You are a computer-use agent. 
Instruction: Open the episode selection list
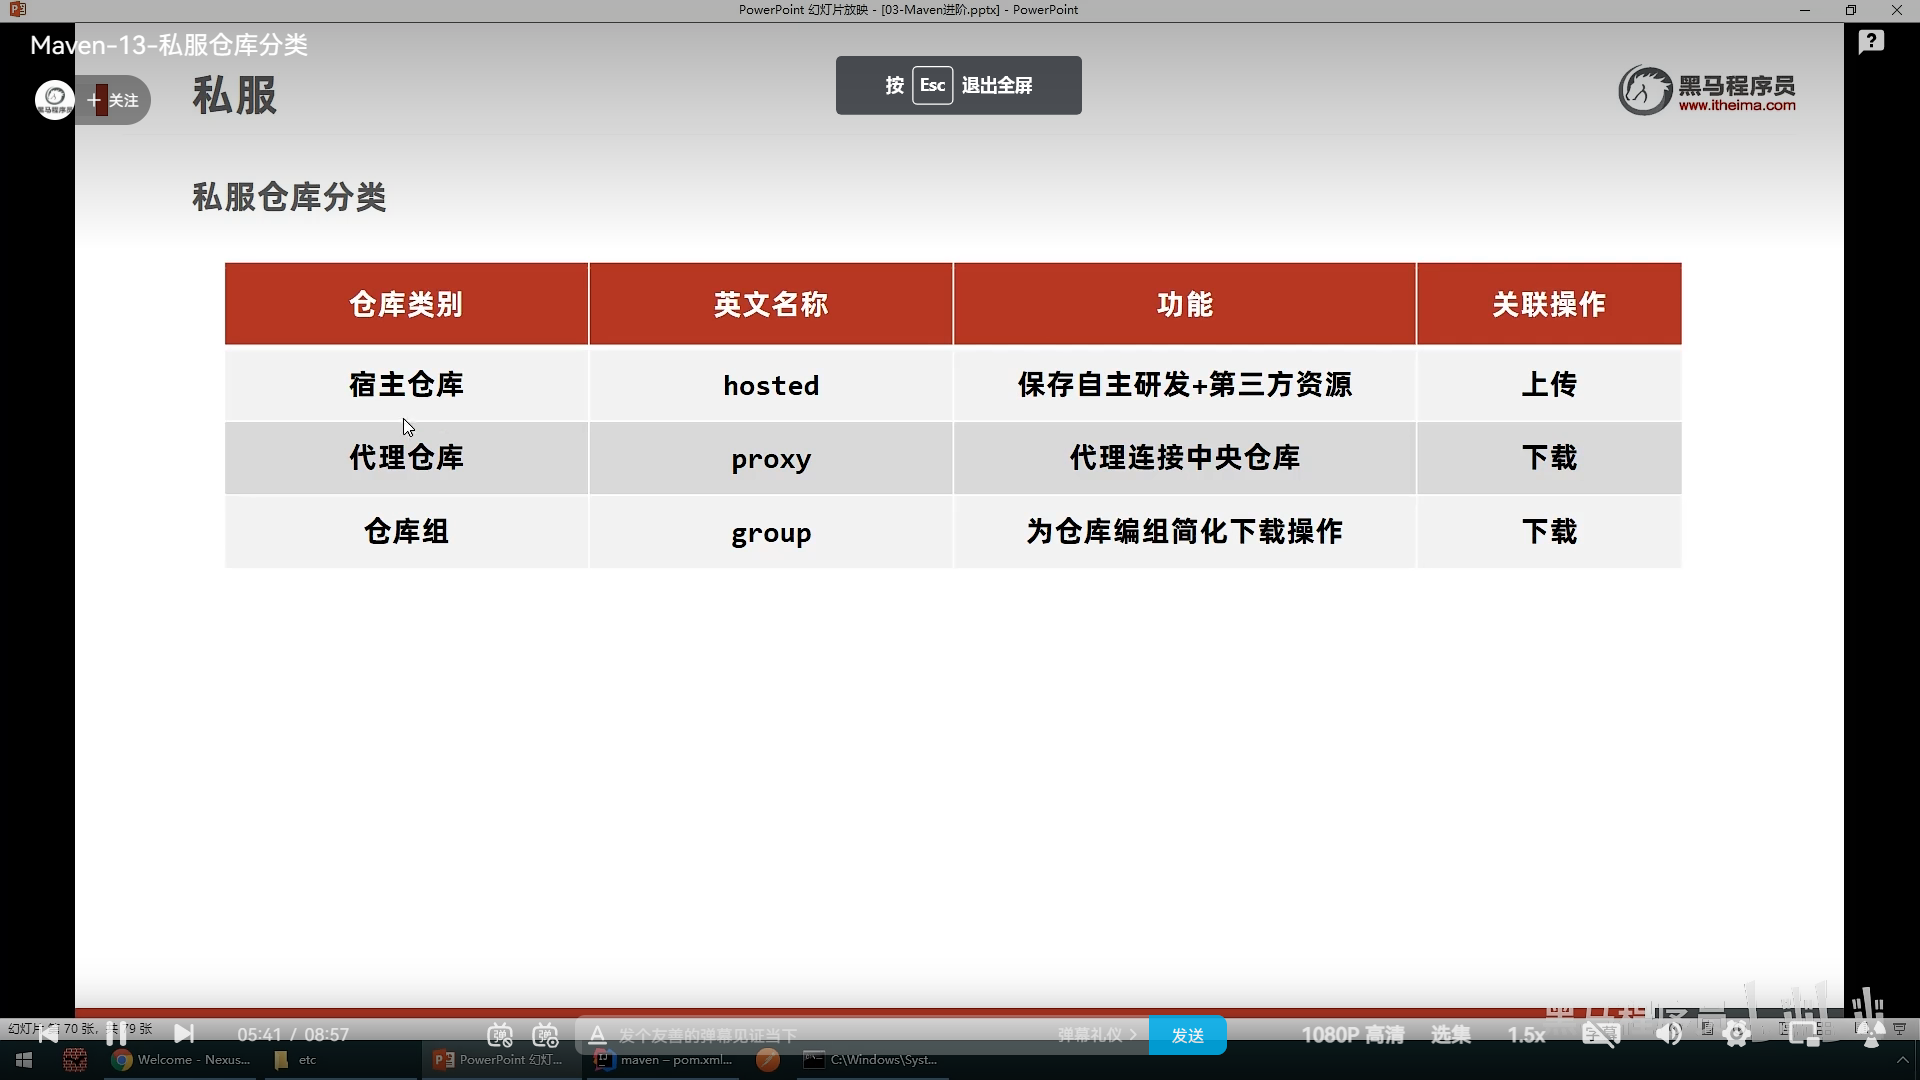[x=1450, y=1035]
